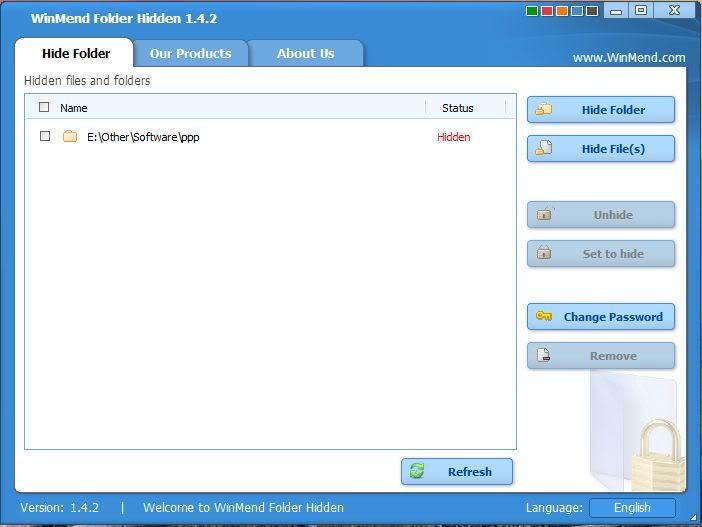
Task: Open the About Us tab
Action: 305,54
